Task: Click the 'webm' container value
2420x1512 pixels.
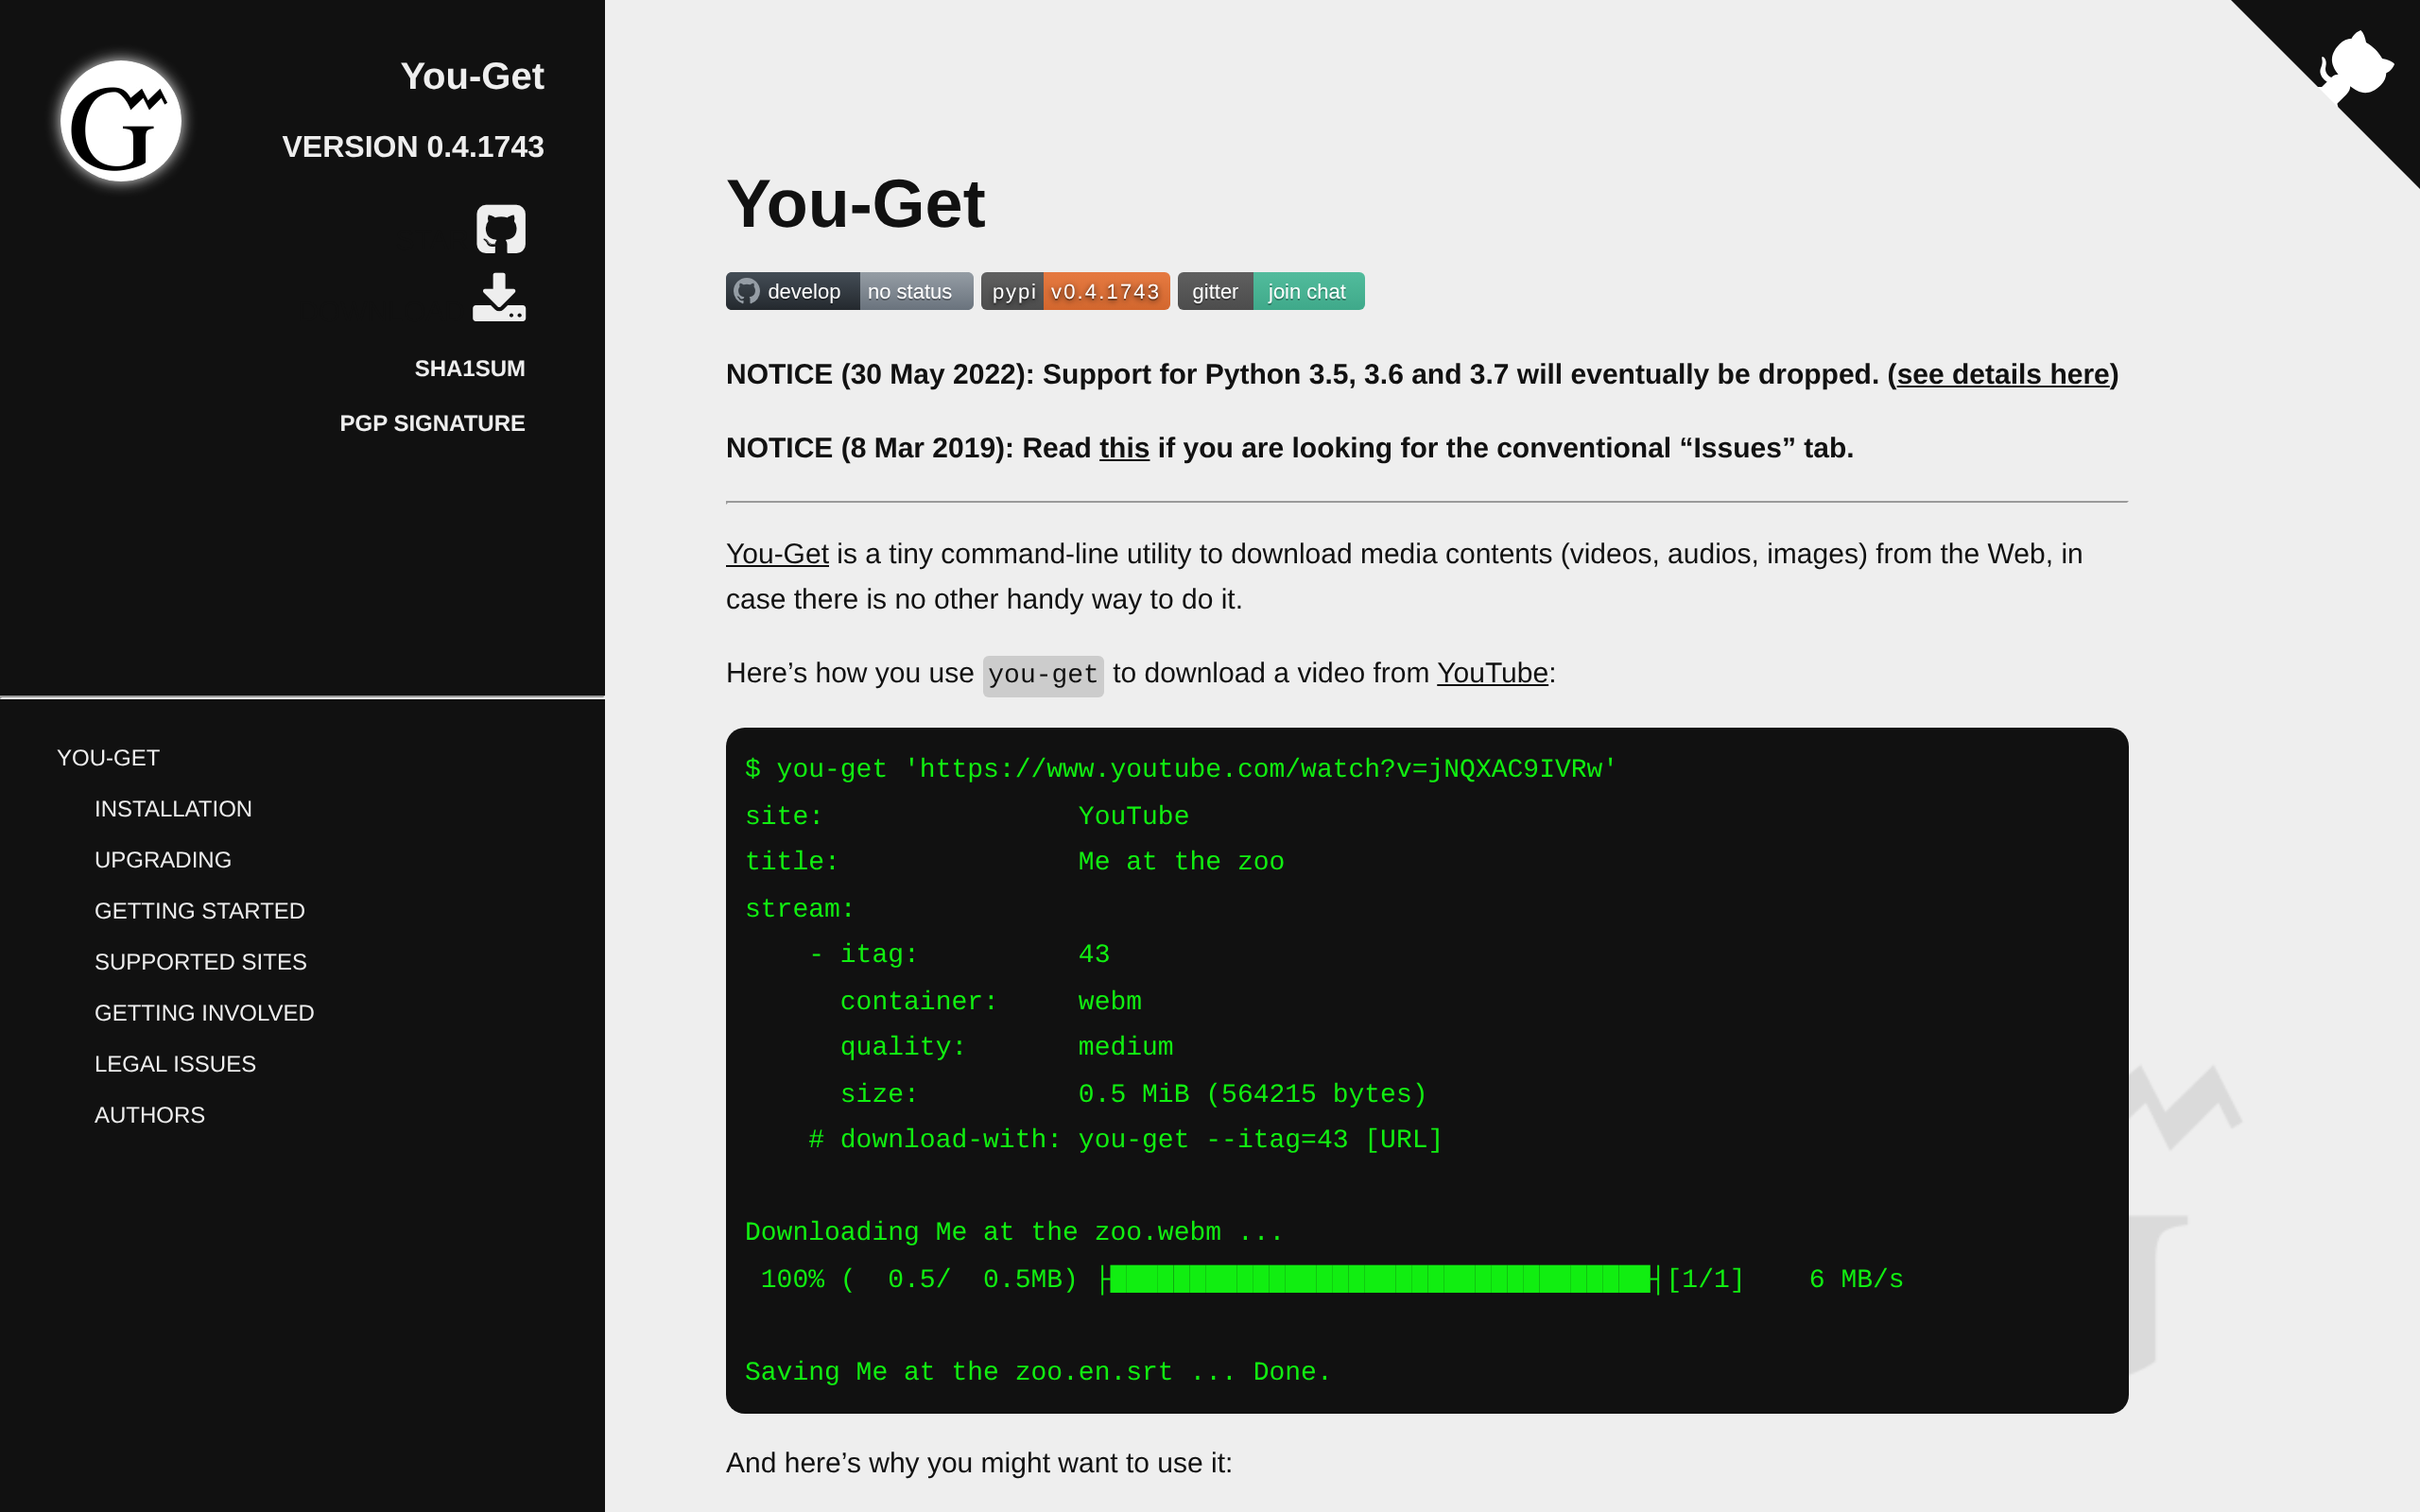Action: [x=1110, y=1001]
